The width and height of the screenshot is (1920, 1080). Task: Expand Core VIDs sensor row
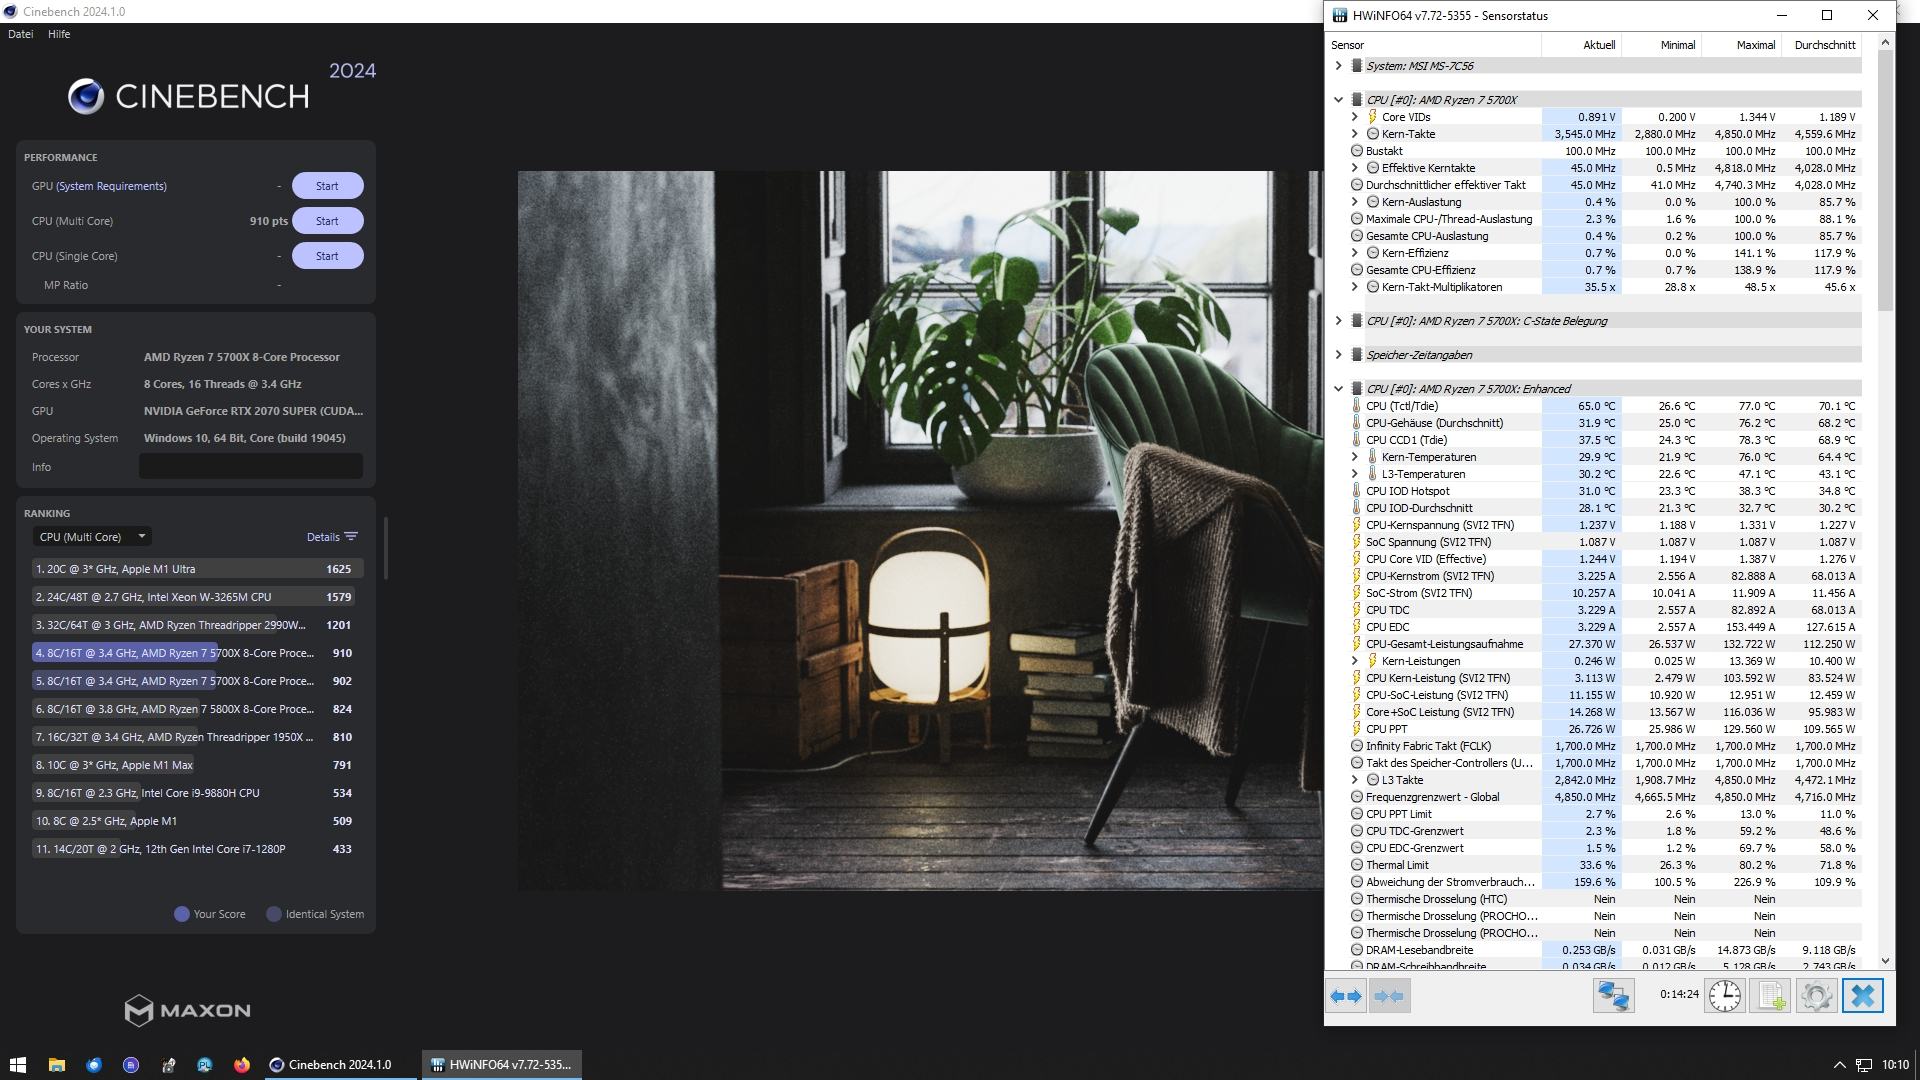coord(1355,117)
